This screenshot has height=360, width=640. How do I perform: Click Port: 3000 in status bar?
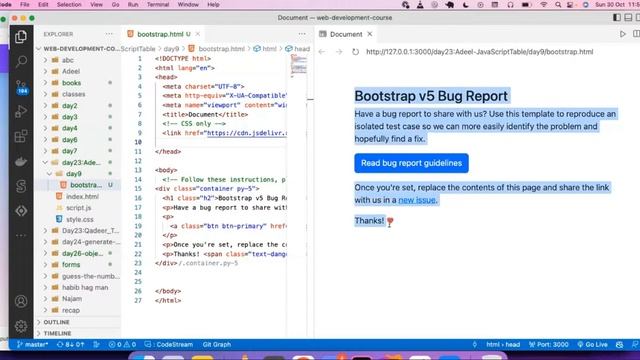tap(549, 344)
